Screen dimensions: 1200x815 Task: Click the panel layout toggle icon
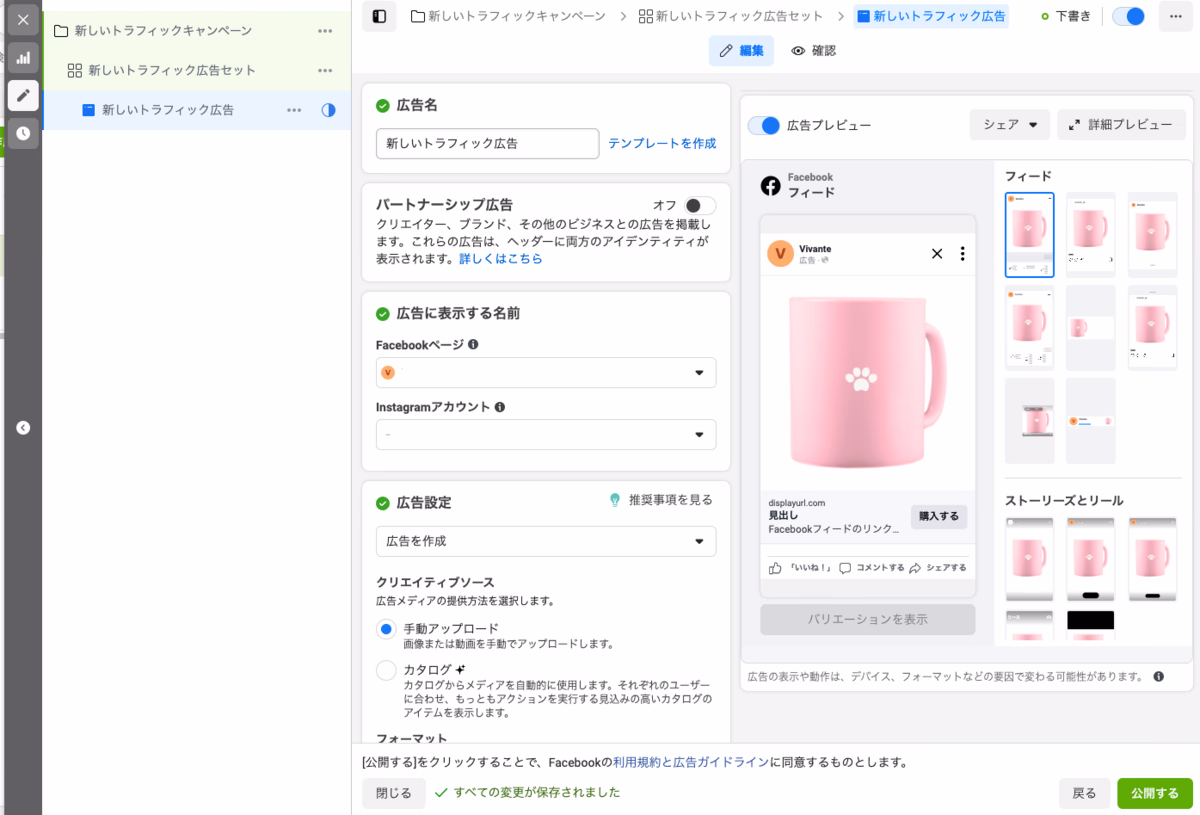pos(379,16)
